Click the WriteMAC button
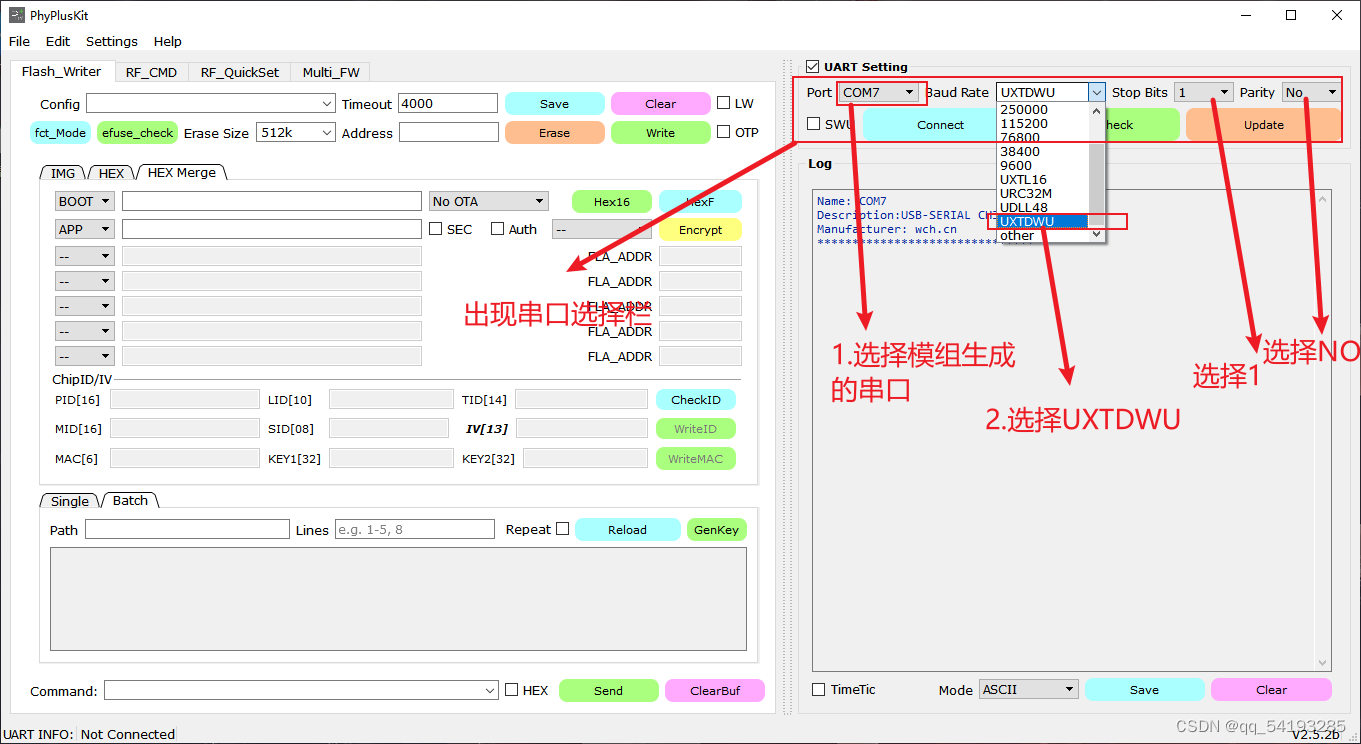Image resolution: width=1361 pixels, height=744 pixels. click(696, 458)
